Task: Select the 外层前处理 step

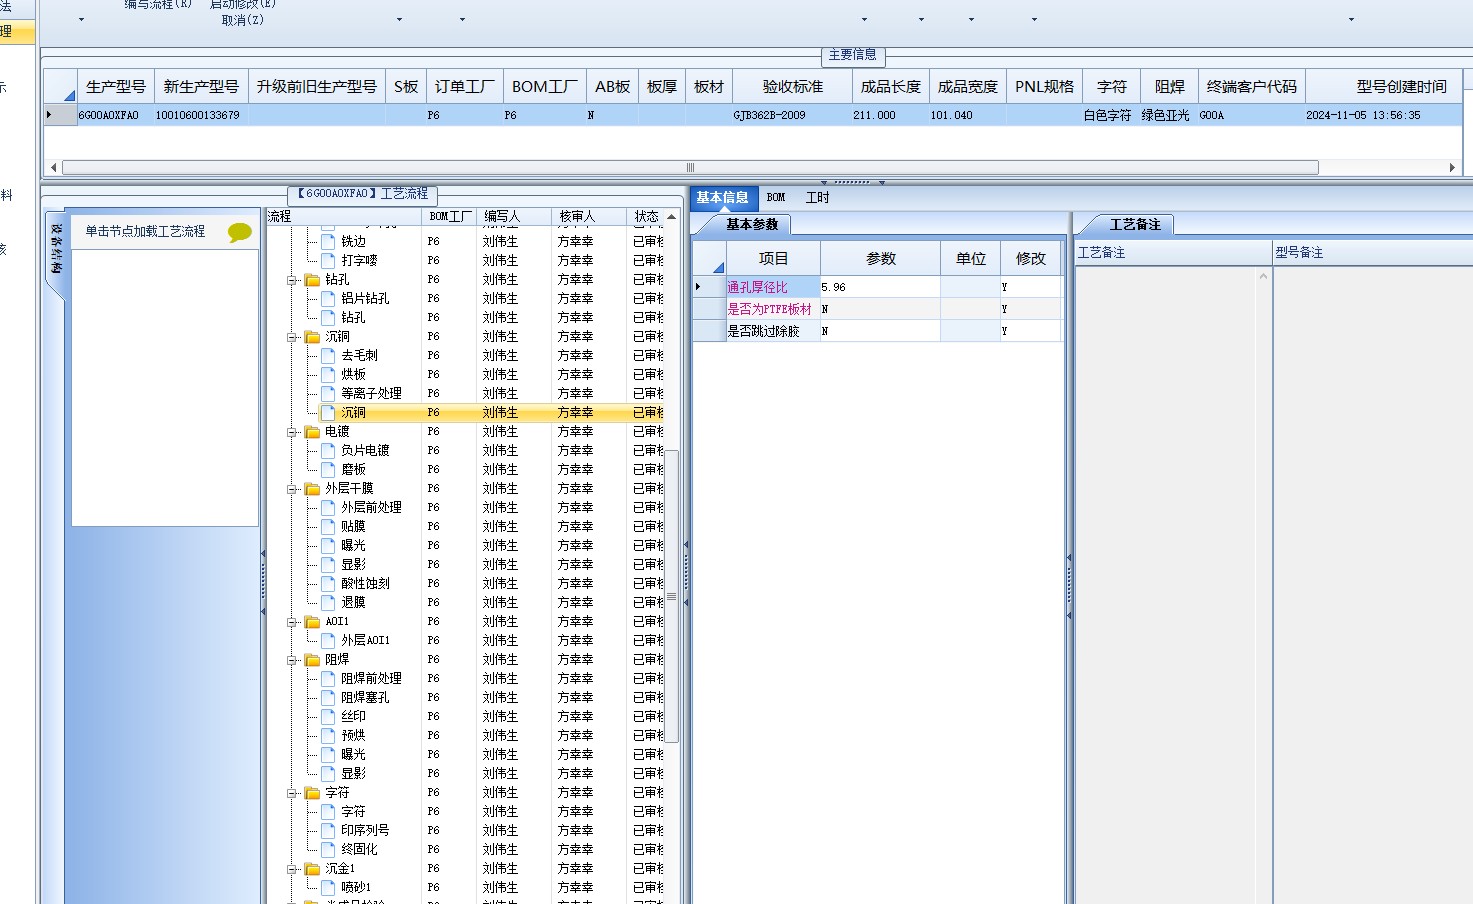Action: click(x=371, y=507)
